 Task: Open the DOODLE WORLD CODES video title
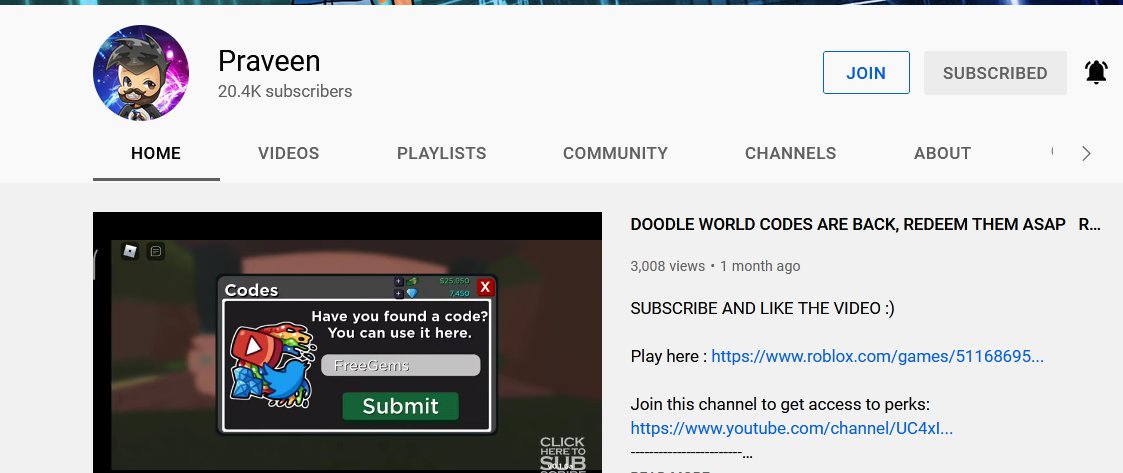[x=865, y=224]
